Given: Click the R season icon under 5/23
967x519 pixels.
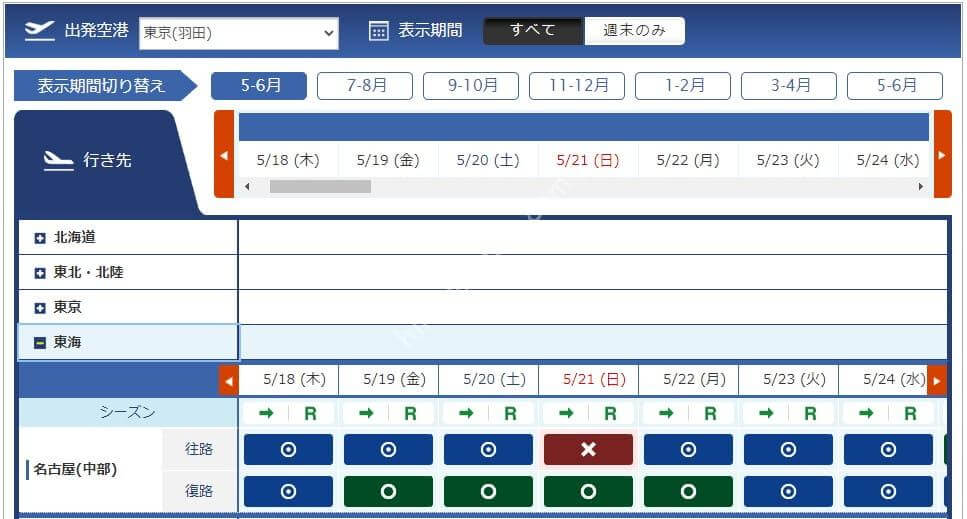Looking at the screenshot, I should click(810, 414).
